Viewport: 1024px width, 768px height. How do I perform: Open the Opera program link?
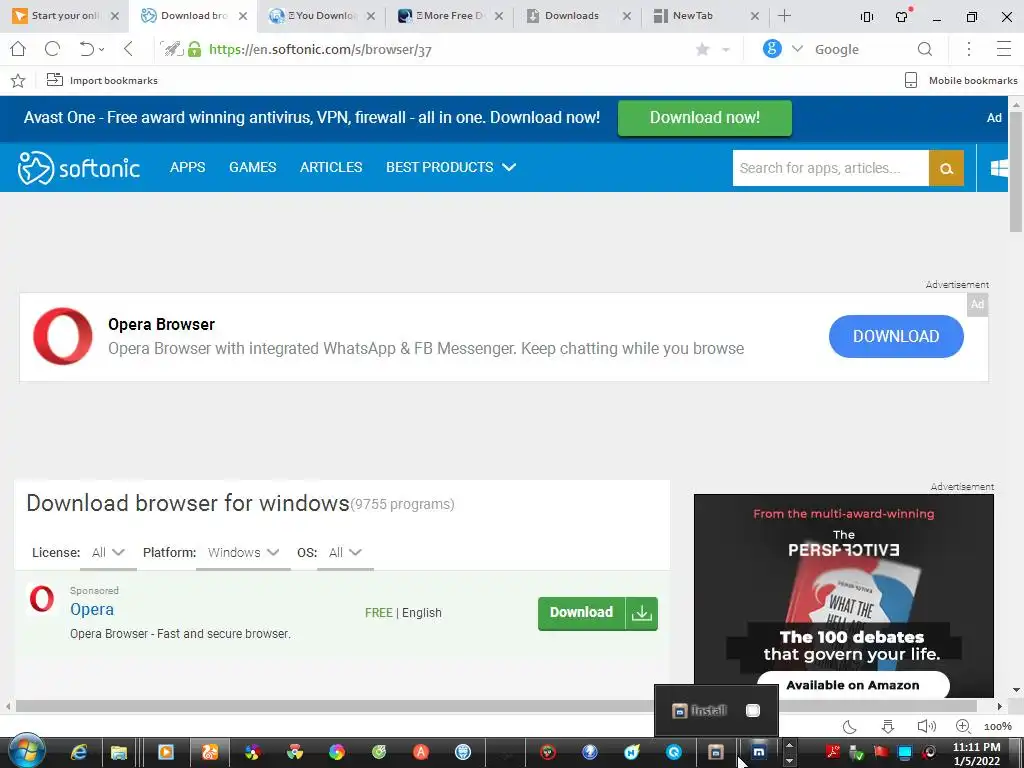point(92,609)
